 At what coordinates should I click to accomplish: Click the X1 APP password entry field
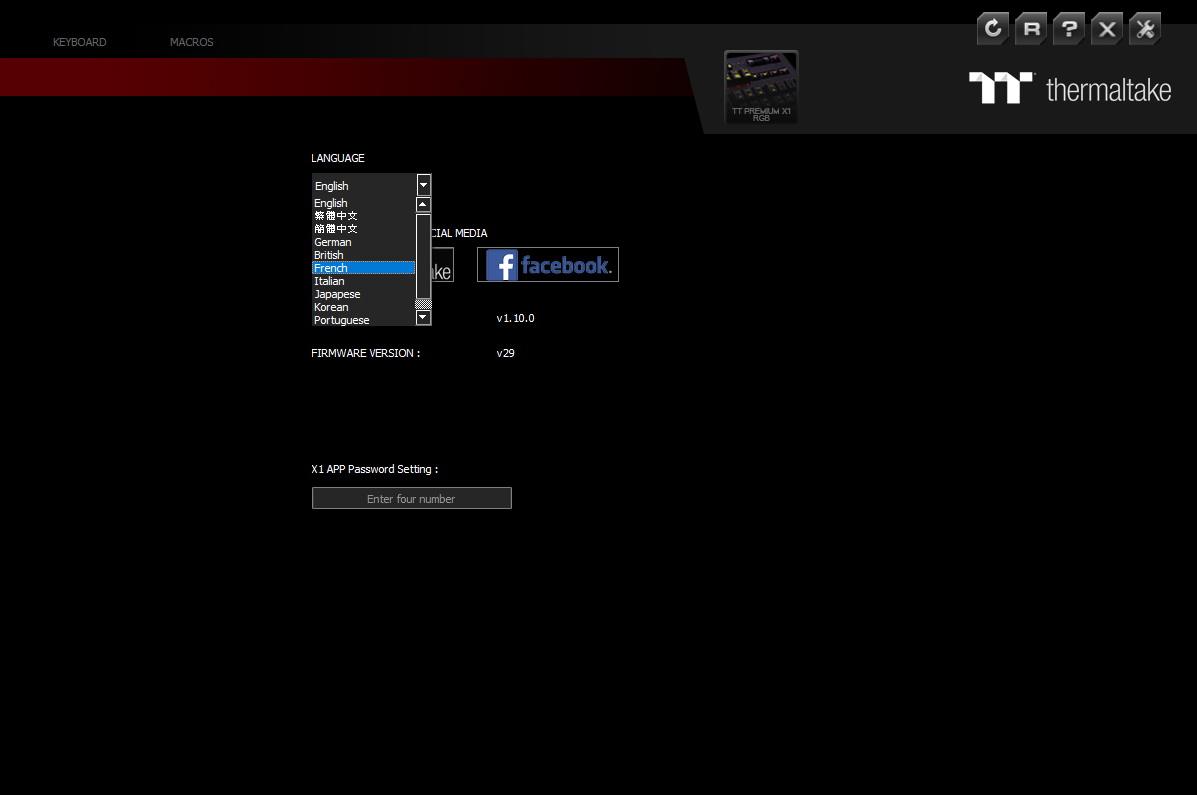click(411, 498)
